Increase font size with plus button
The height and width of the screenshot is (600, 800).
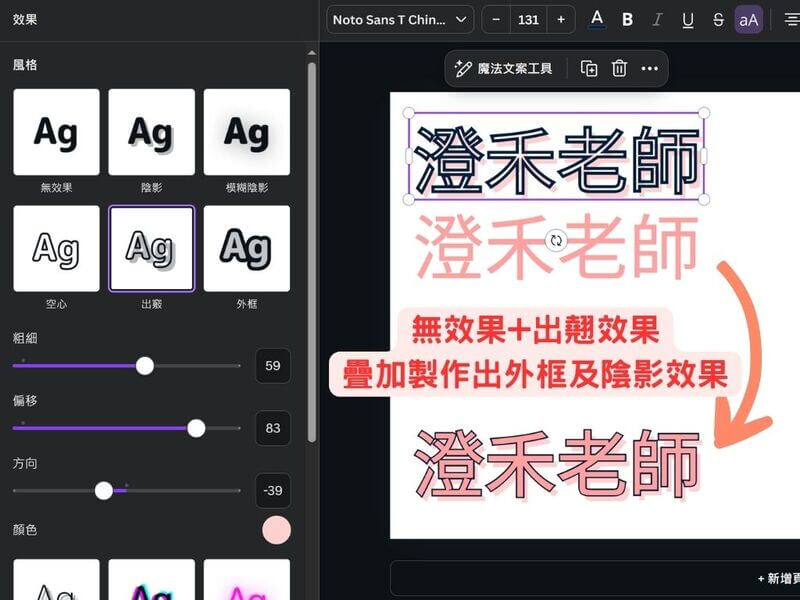click(561, 19)
